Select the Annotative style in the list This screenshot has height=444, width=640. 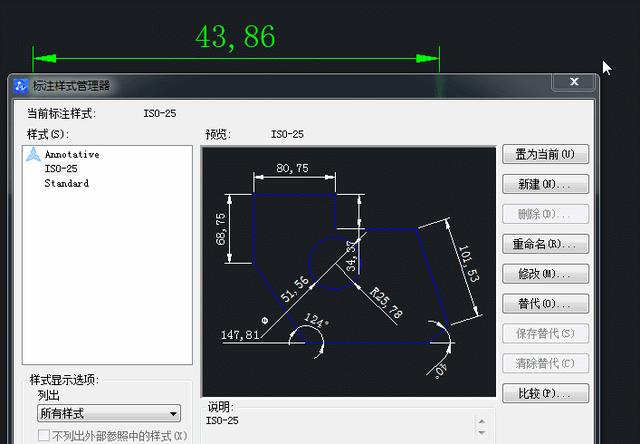[72, 154]
